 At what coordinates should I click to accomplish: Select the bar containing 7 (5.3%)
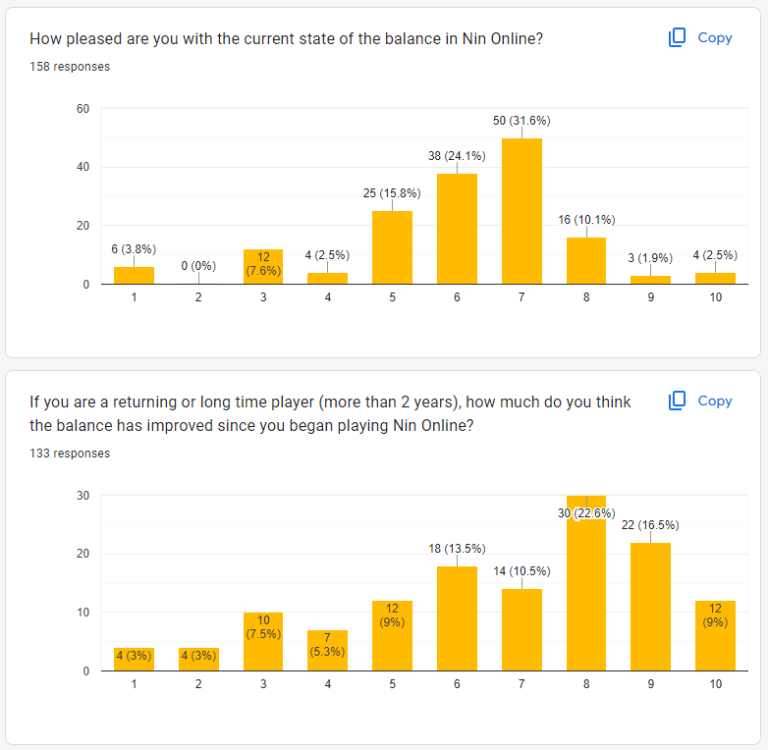click(328, 650)
